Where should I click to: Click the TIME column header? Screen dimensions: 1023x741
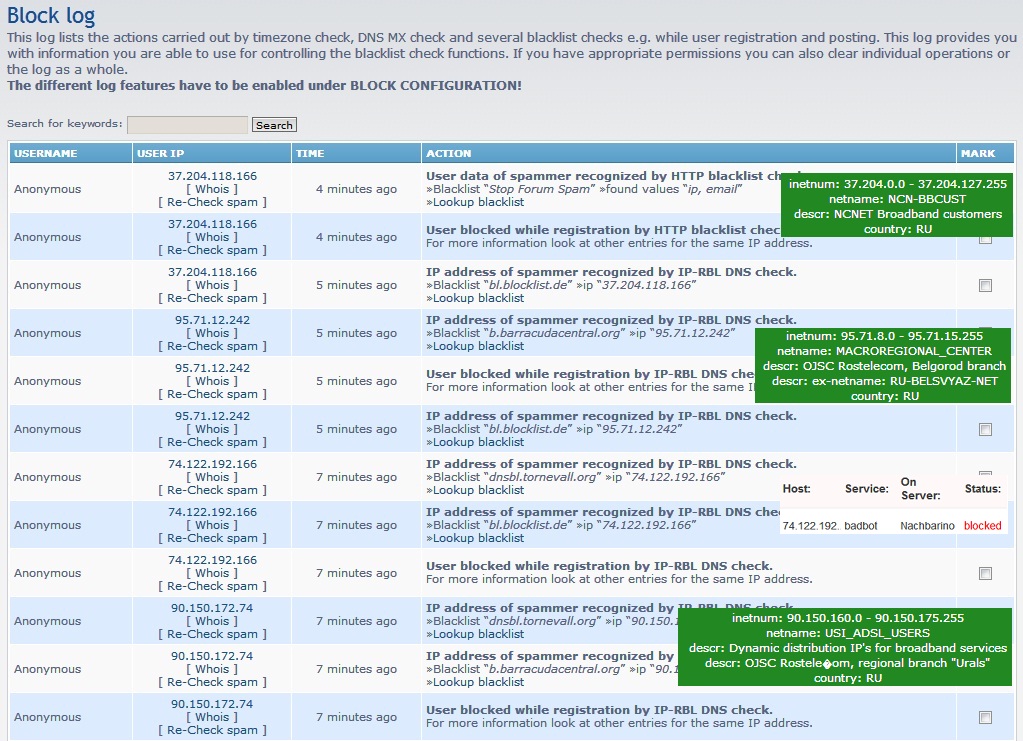coord(310,154)
